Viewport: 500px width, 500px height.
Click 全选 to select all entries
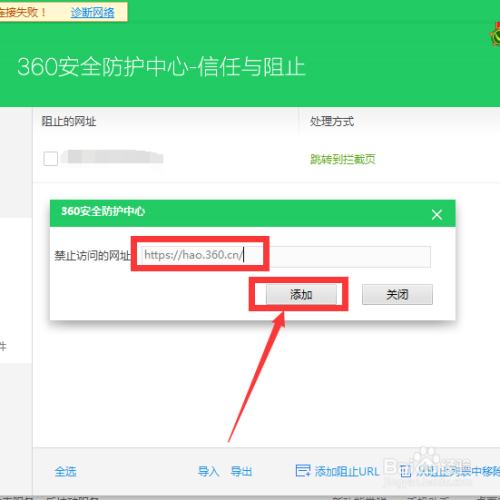65,471
